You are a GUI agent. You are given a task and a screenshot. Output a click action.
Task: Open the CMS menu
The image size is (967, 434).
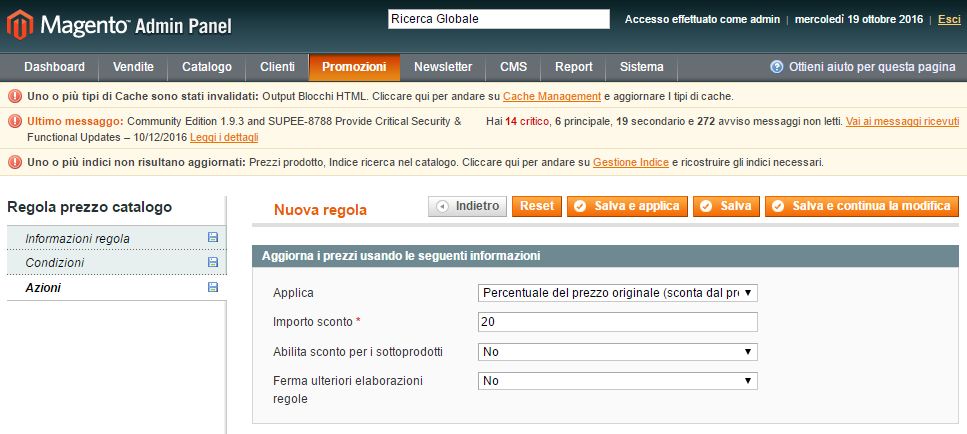coord(513,67)
